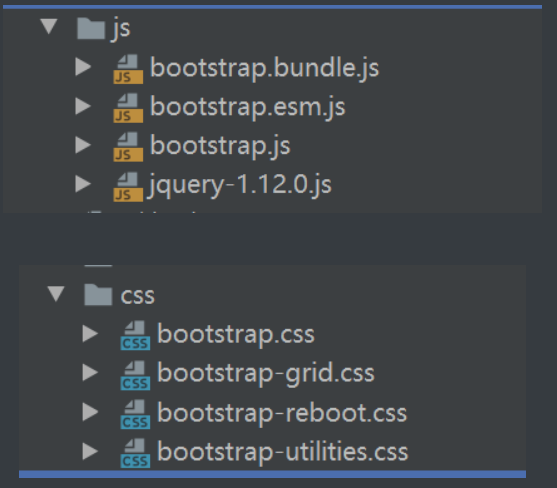Collapse the js folder arrow
Image resolution: width=557 pixels, height=488 pixels.
click(49, 27)
